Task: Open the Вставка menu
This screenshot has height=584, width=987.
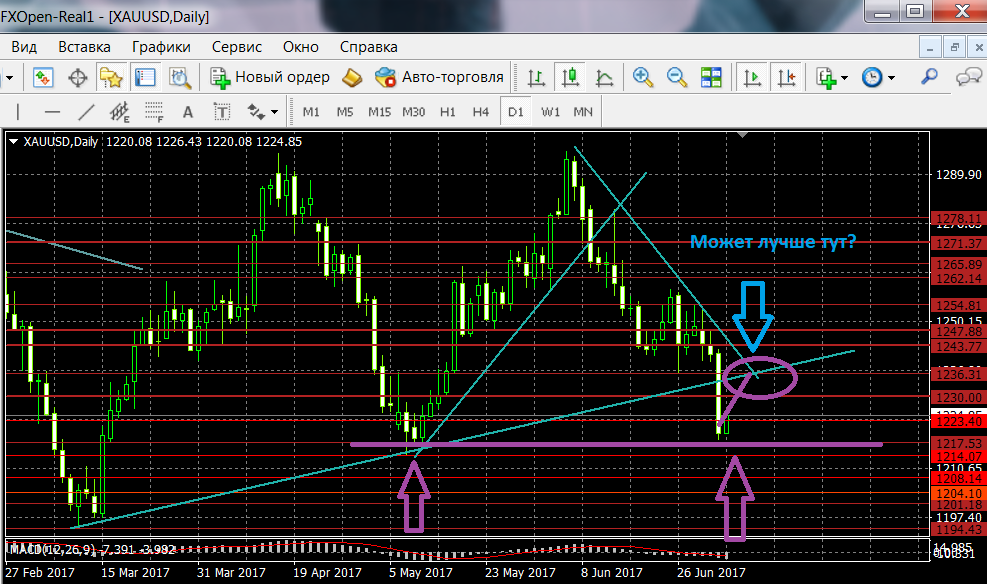Action: [x=84, y=47]
